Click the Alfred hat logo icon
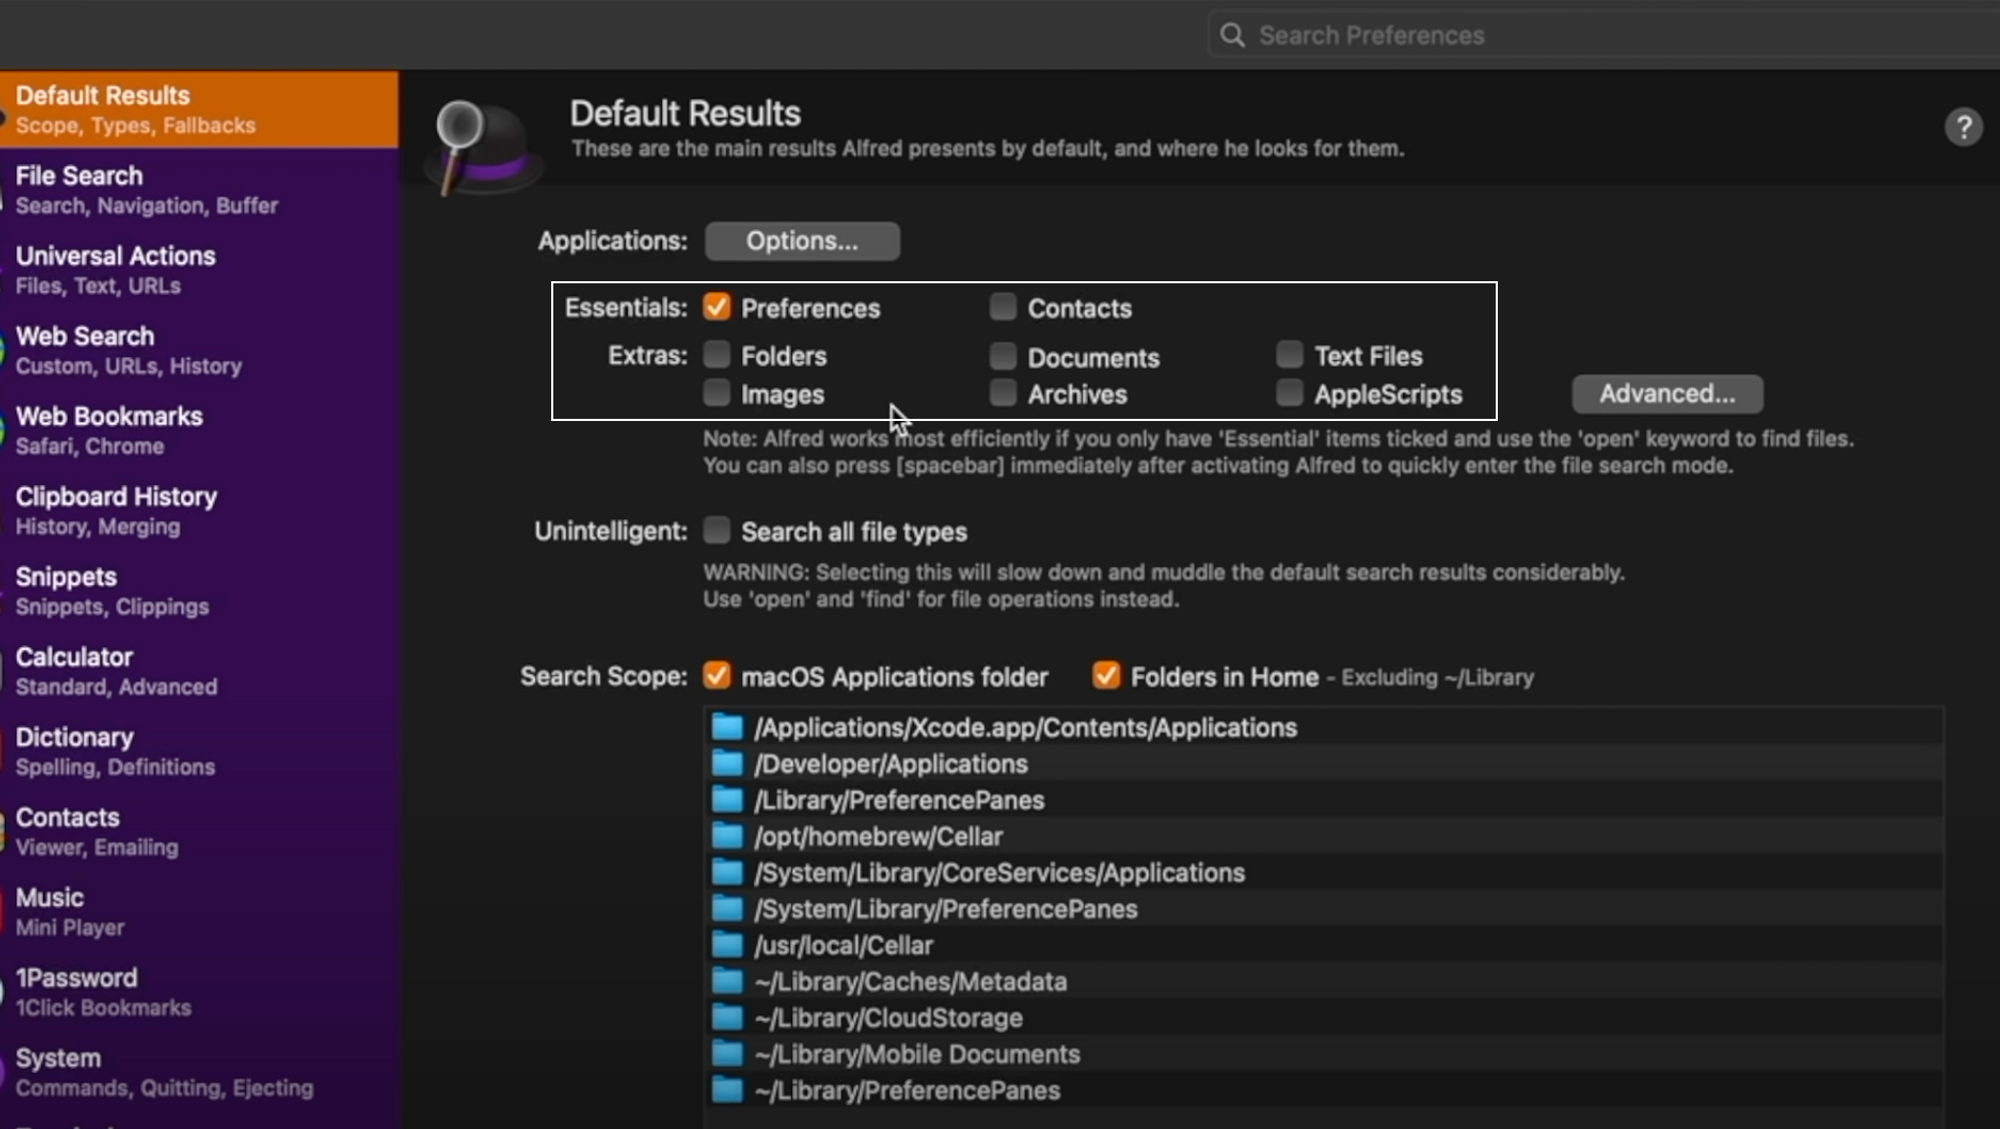2000x1129 pixels. (x=484, y=146)
